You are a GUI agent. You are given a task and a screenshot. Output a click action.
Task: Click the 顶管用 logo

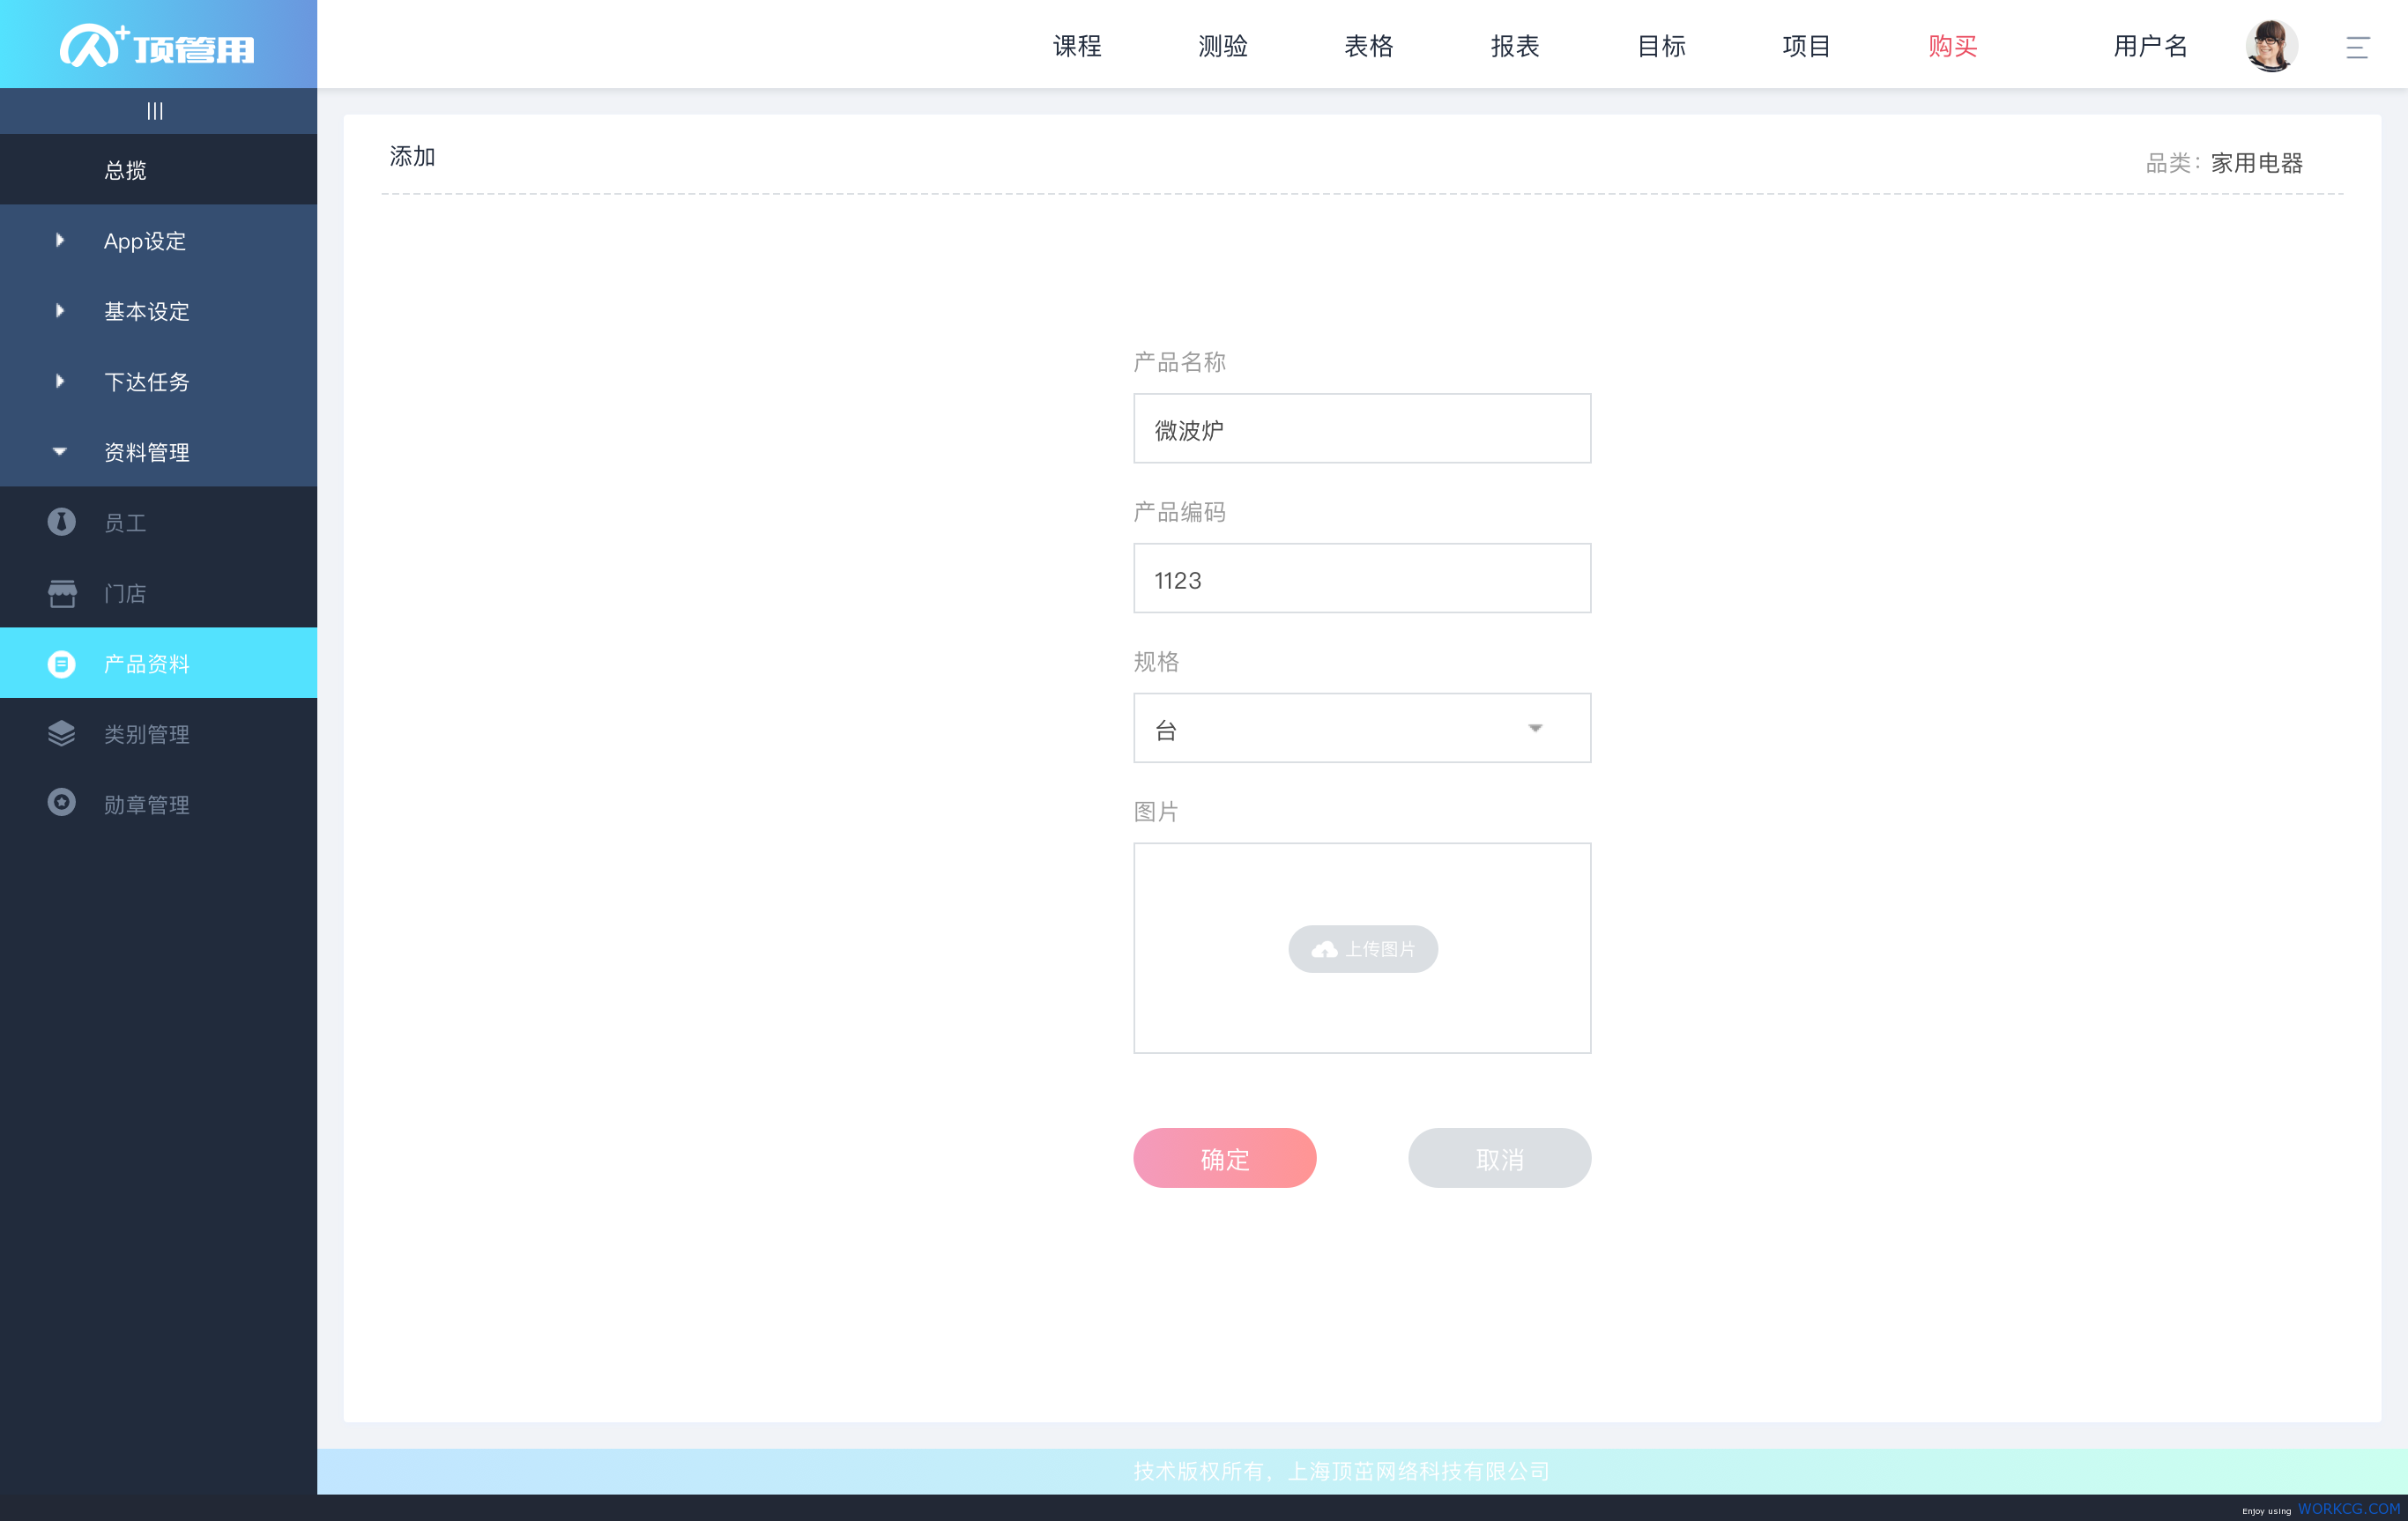click(158, 45)
